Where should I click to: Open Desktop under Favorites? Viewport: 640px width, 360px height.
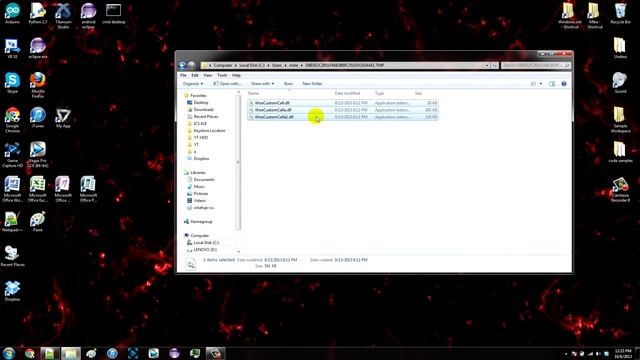click(x=200, y=102)
